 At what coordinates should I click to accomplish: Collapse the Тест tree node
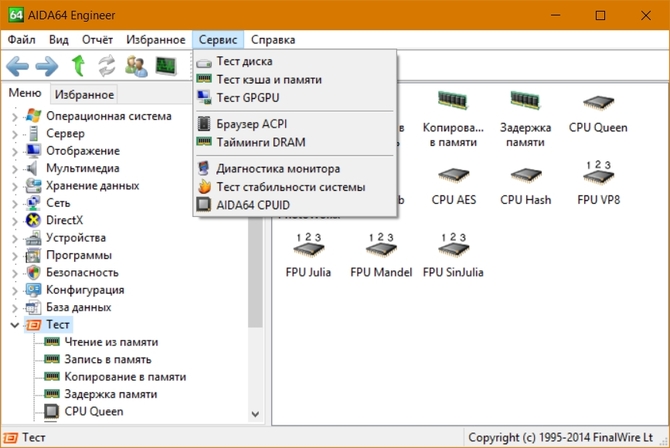15,325
